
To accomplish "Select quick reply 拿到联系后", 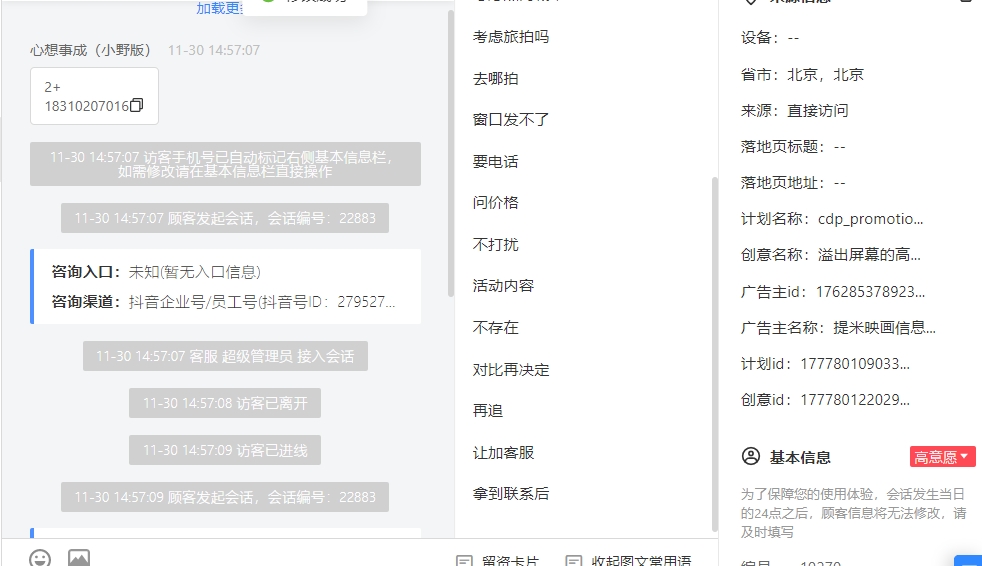I will pyautogui.click(x=510, y=493).
